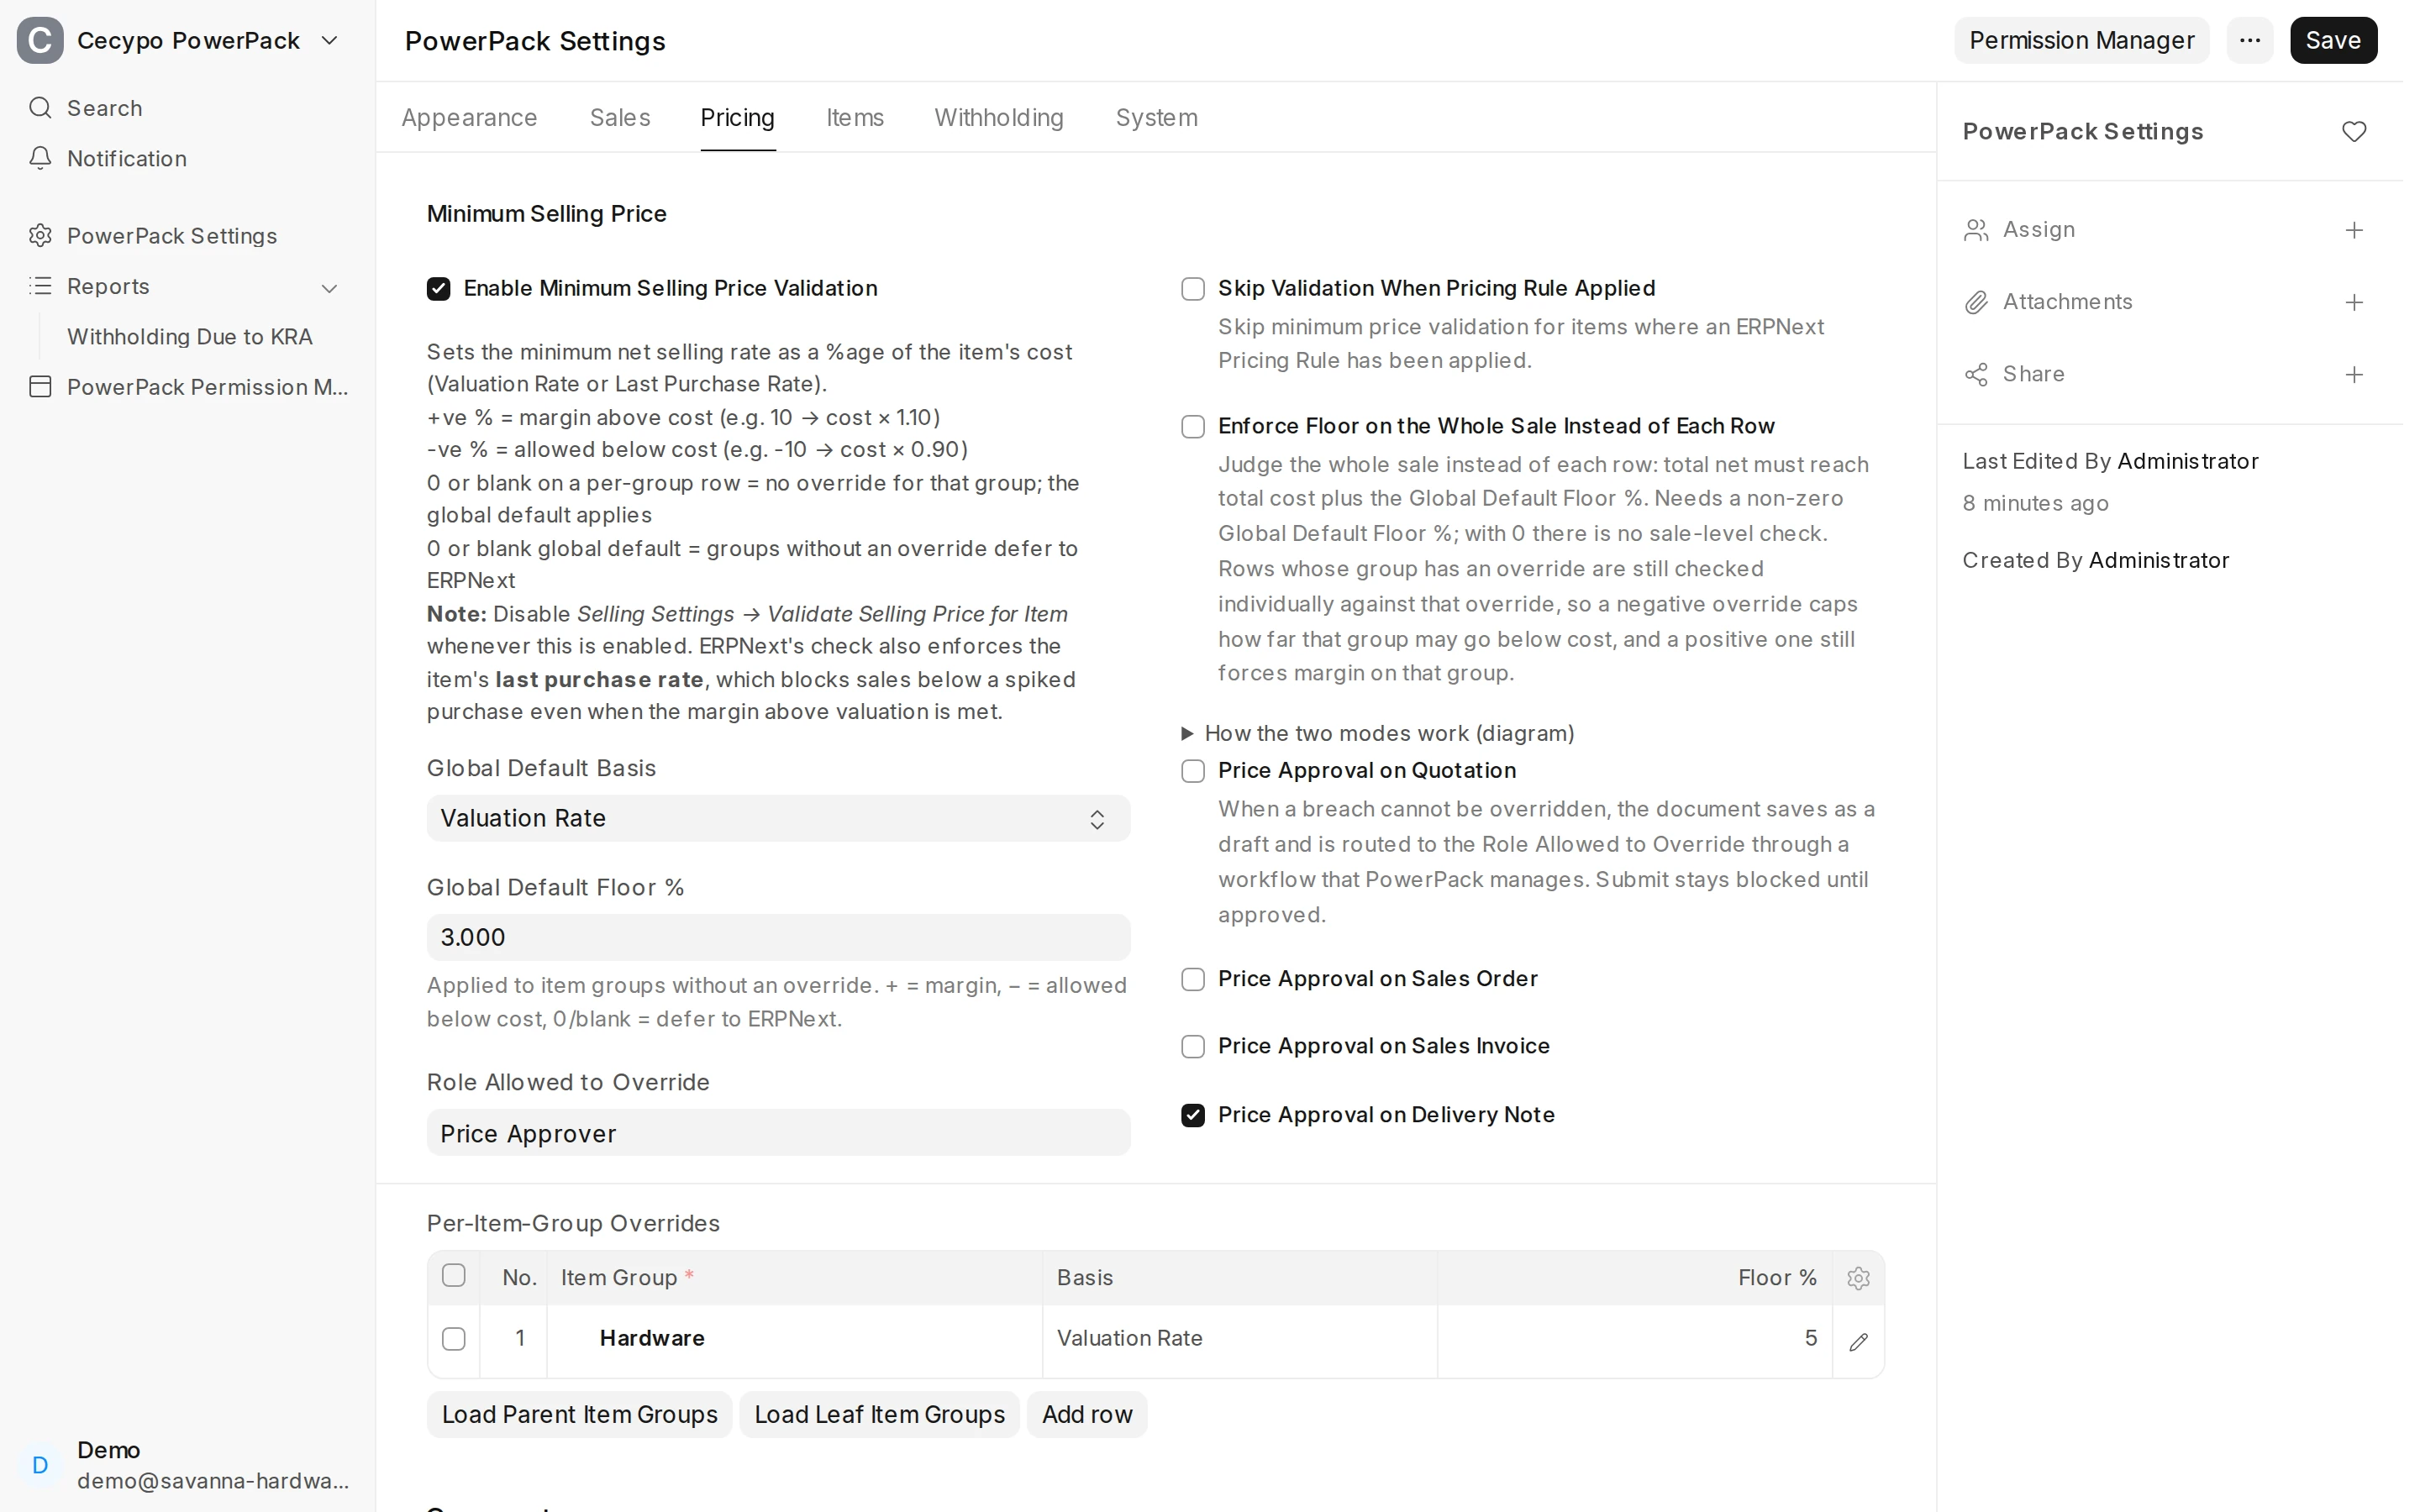This screenshot has height=1512, width=2420.
Task: Click the plus icon next to Assign
Action: click(x=2354, y=230)
